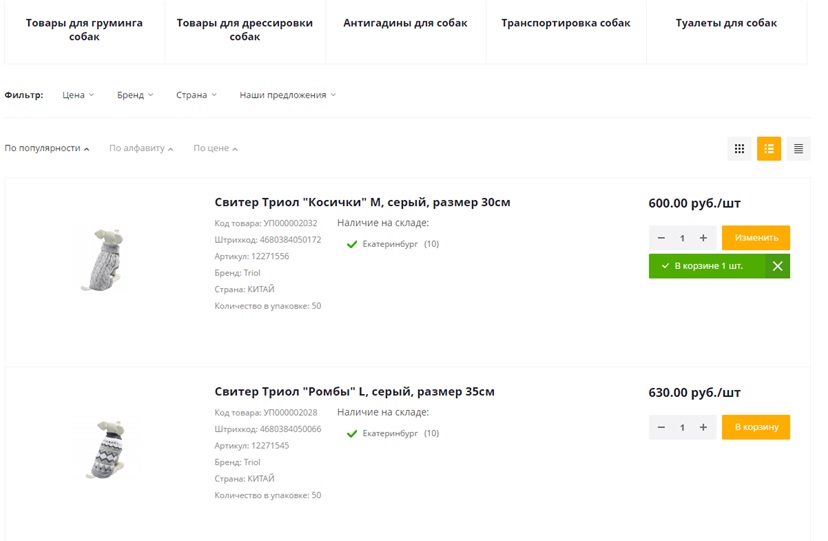Expand the Цена filter dropdown
The height and width of the screenshot is (541, 828).
[78, 95]
